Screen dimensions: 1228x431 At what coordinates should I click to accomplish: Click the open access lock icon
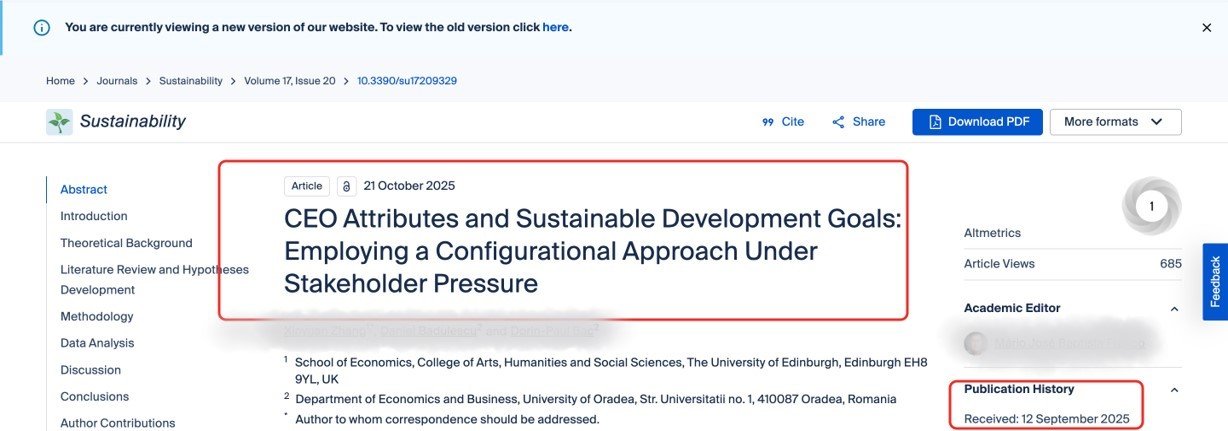pyautogui.click(x=346, y=186)
